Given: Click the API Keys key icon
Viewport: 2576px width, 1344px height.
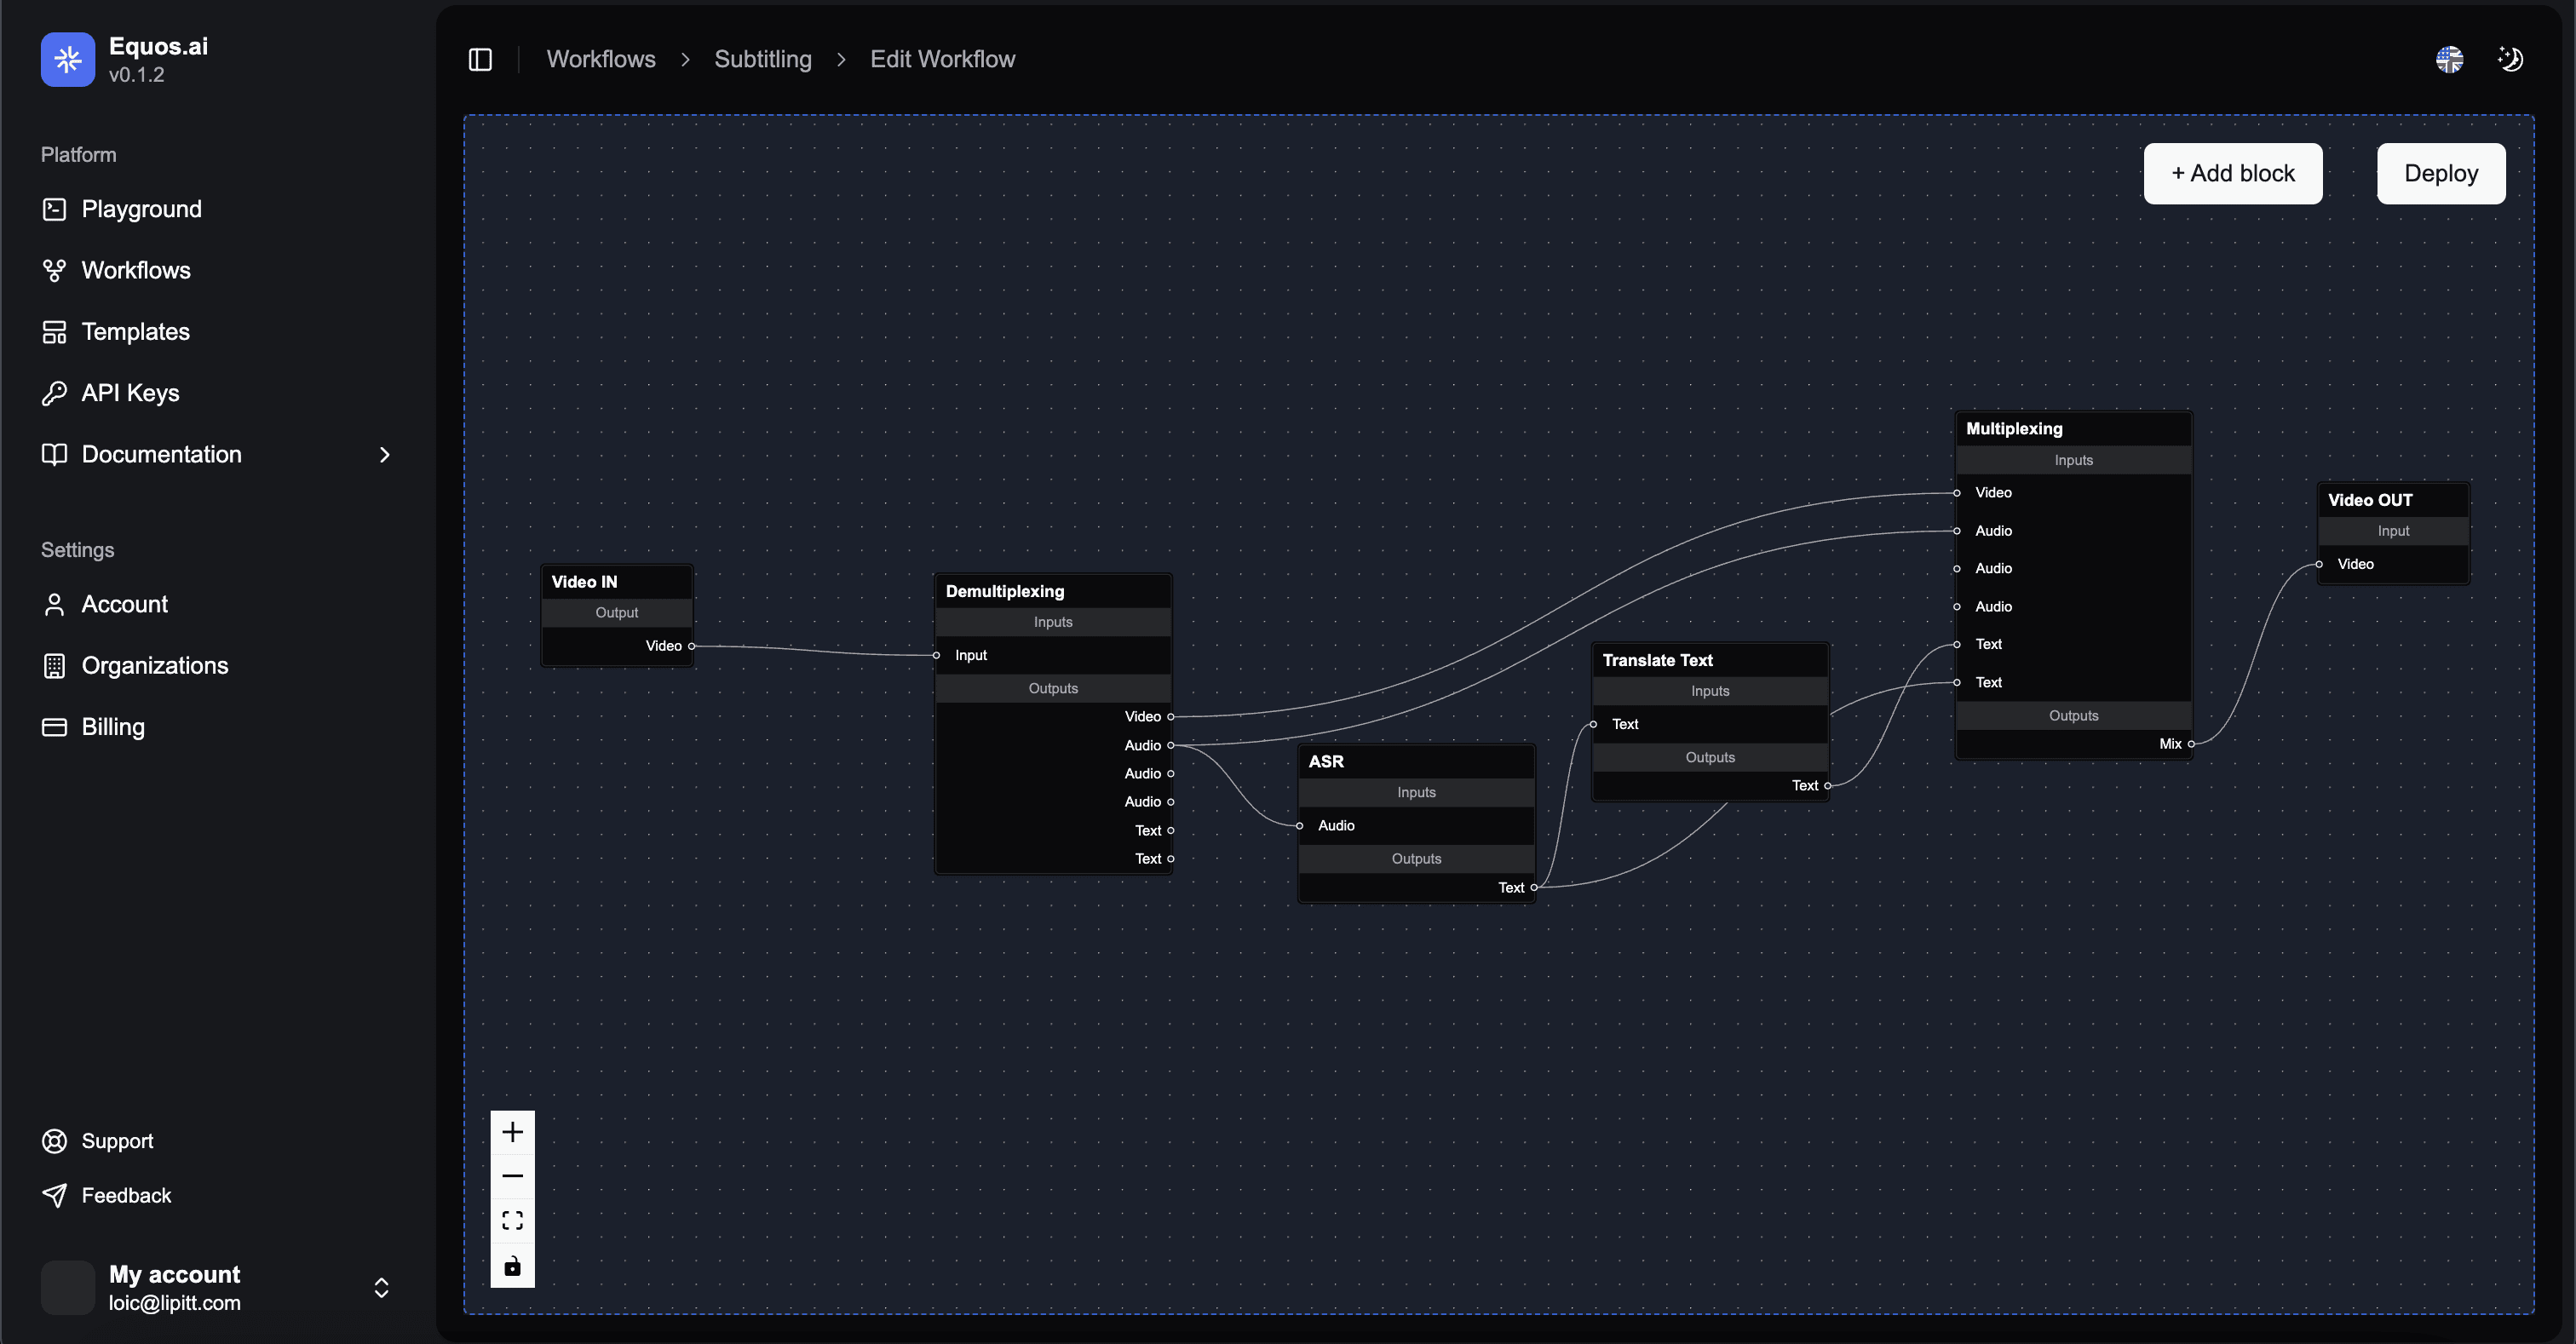Looking at the screenshot, I should 54,393.
